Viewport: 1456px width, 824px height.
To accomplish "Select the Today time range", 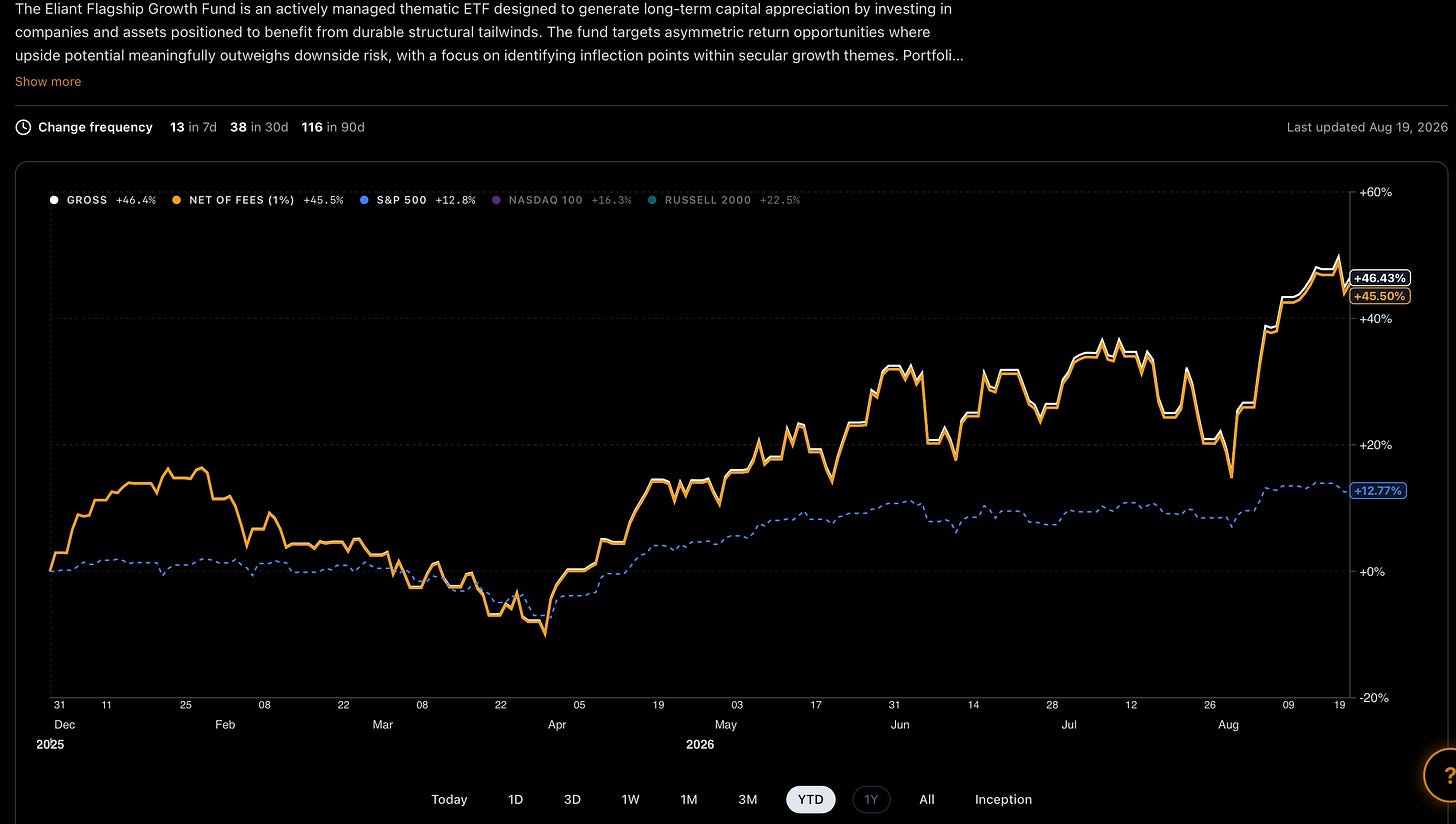I will [449, 800].
